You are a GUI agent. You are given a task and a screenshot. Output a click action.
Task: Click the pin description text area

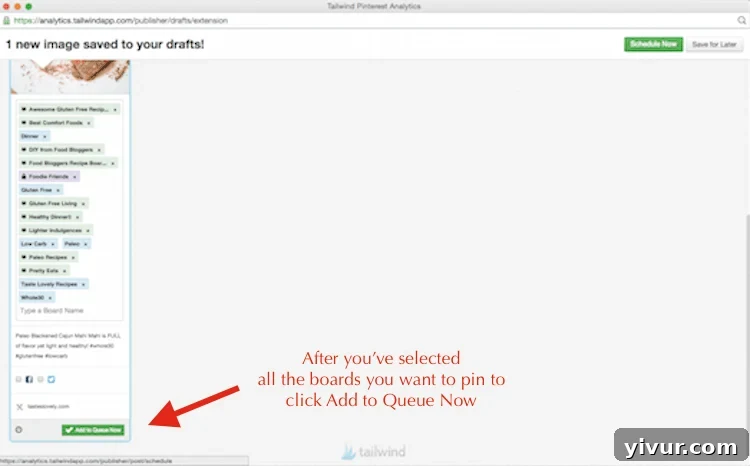click(x=69, y=345)
